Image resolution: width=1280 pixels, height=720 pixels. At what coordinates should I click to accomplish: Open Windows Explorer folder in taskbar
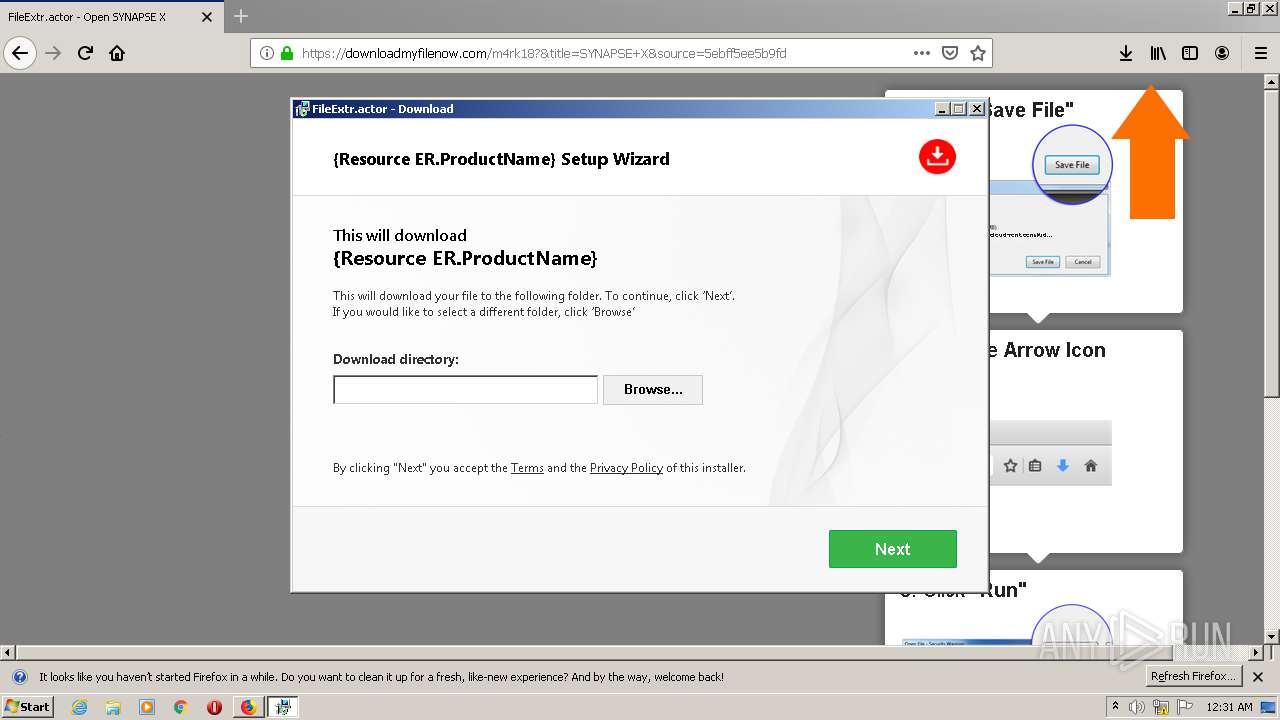(x=113, y=707)
